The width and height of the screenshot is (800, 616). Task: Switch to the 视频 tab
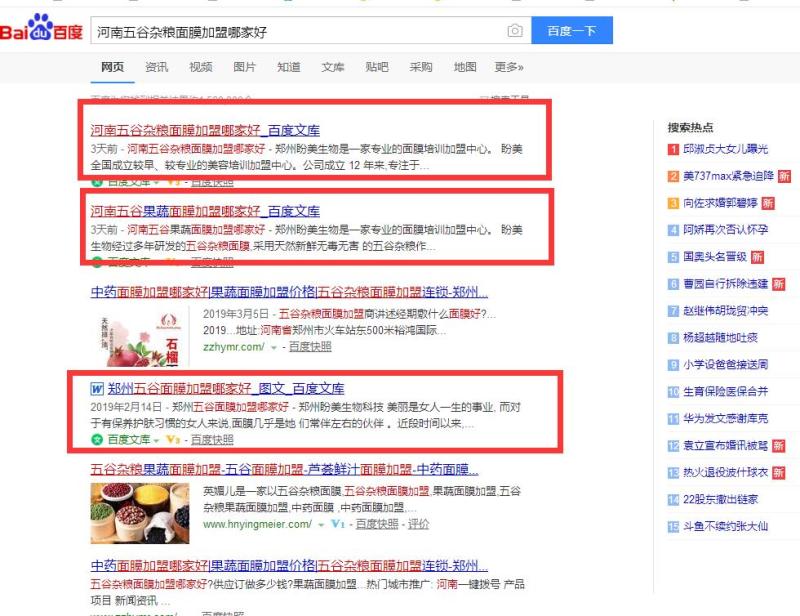[x=200, y=67]
